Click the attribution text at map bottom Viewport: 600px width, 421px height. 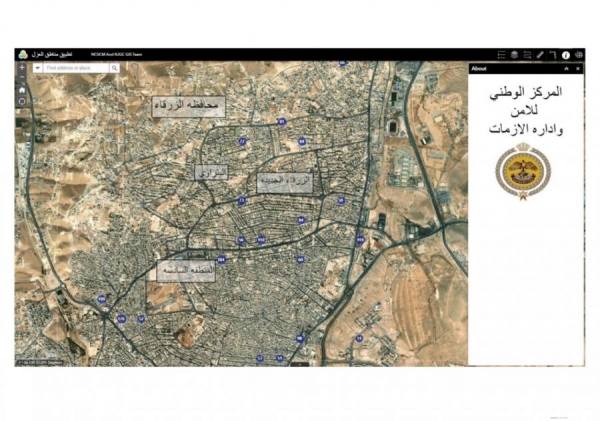(x=40, y=361)
